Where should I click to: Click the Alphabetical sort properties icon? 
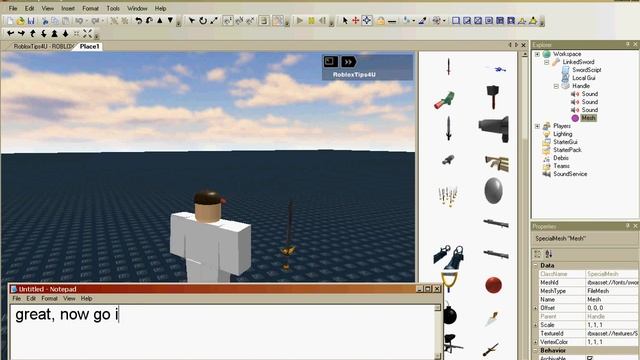(549, 254)
